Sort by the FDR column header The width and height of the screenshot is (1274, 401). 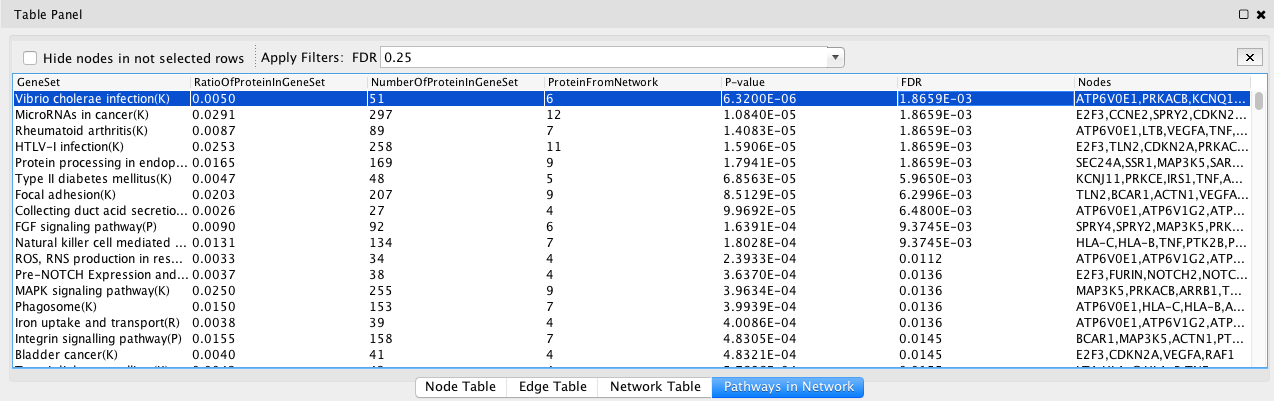(985, 82)
